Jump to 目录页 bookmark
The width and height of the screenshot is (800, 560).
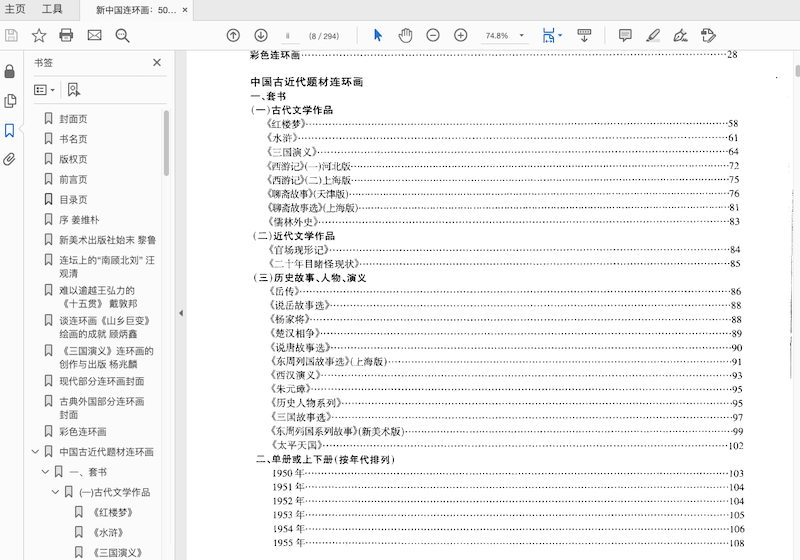[x=73, y=199]
